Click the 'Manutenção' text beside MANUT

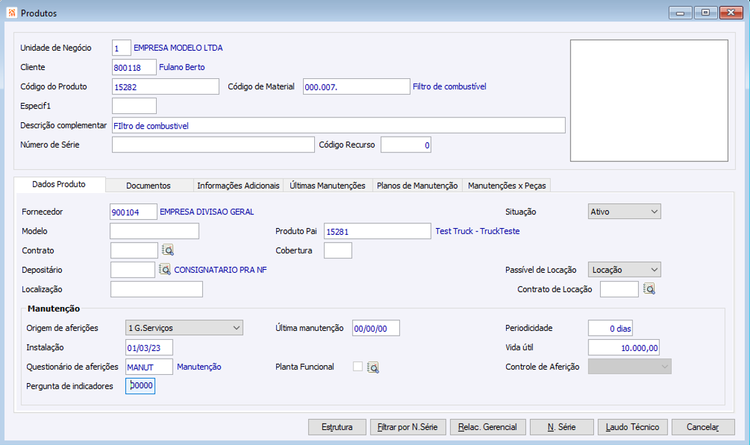tap(199, 367)
